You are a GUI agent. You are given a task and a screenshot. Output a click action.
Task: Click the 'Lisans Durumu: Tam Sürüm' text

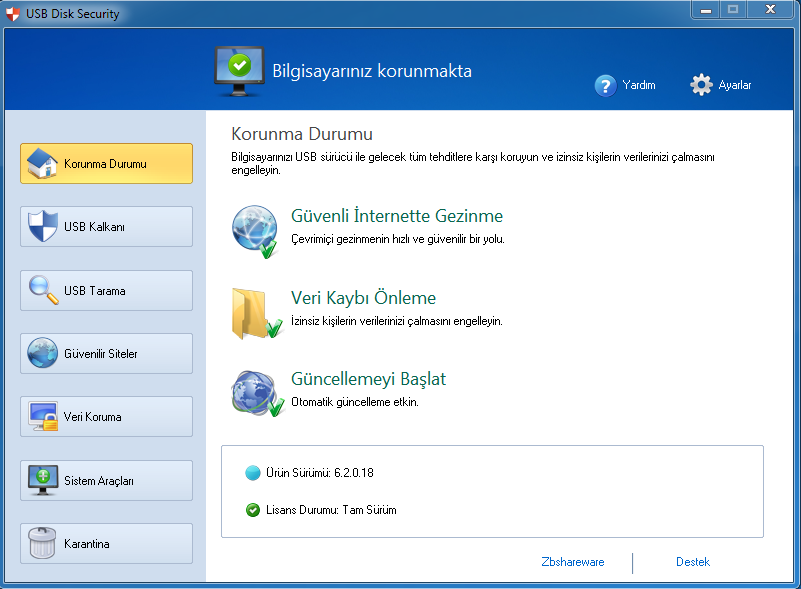(331, 510)
